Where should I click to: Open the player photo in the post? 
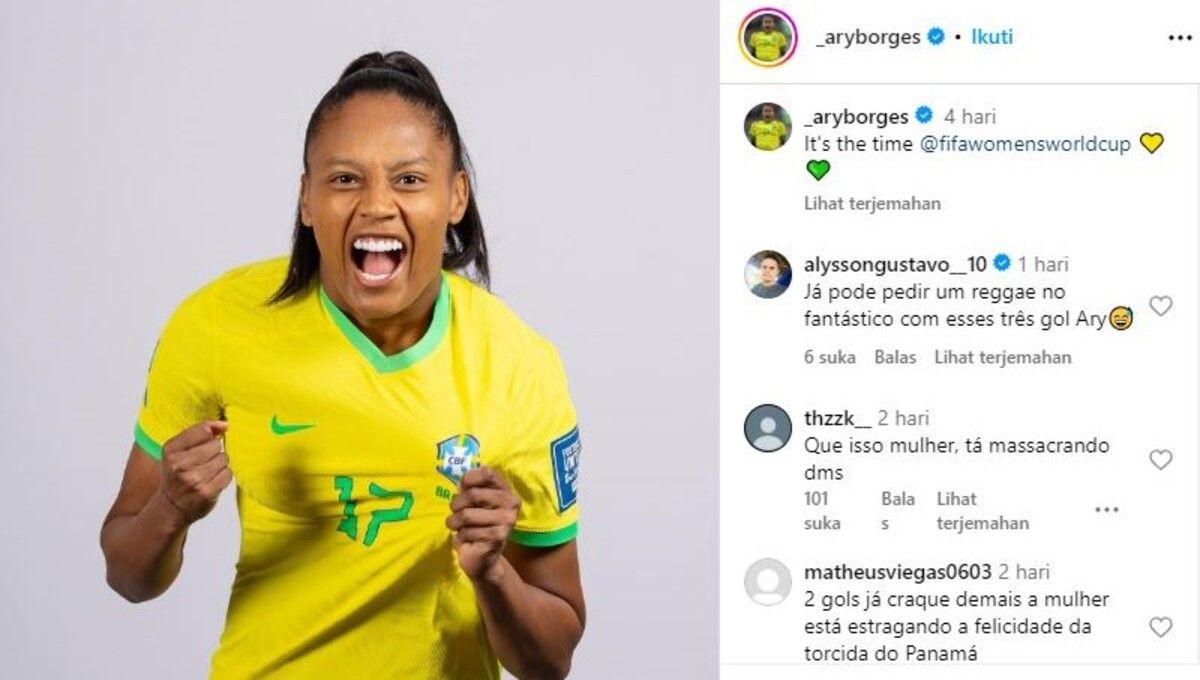coord(359,340)
